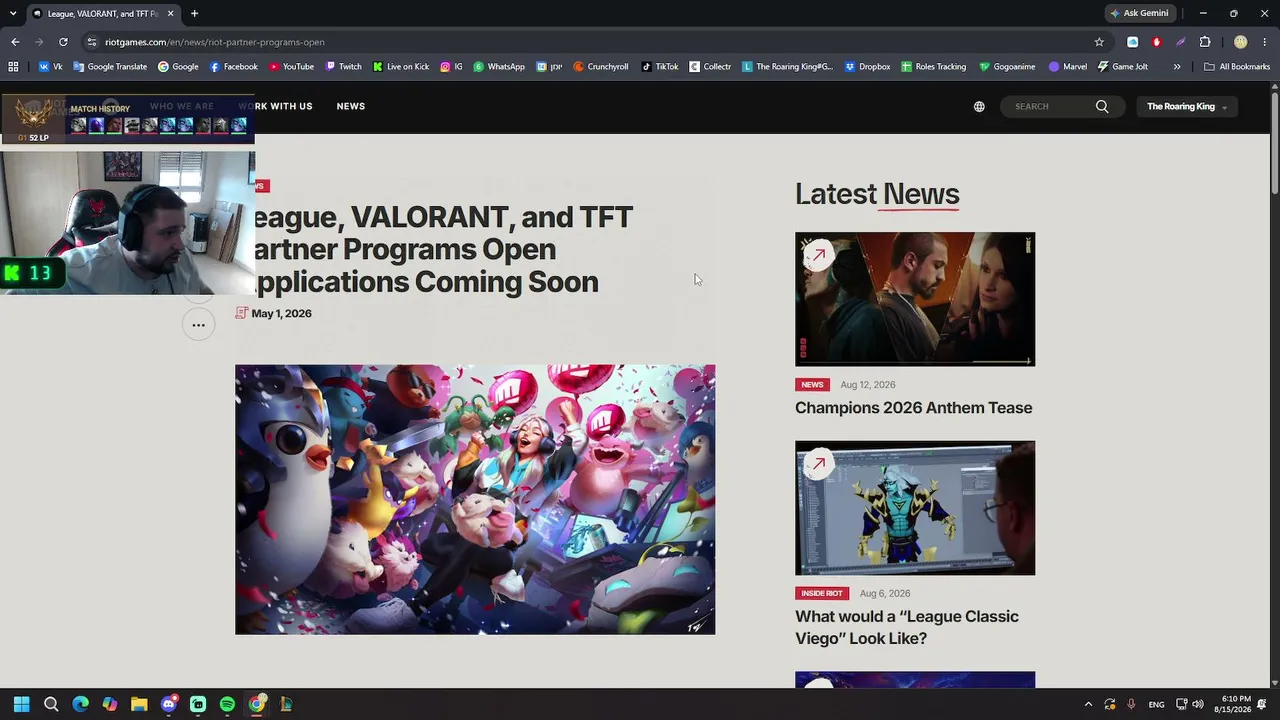
Task: Open the Dropbox bookmark
Action: click(x=867, y=67)
